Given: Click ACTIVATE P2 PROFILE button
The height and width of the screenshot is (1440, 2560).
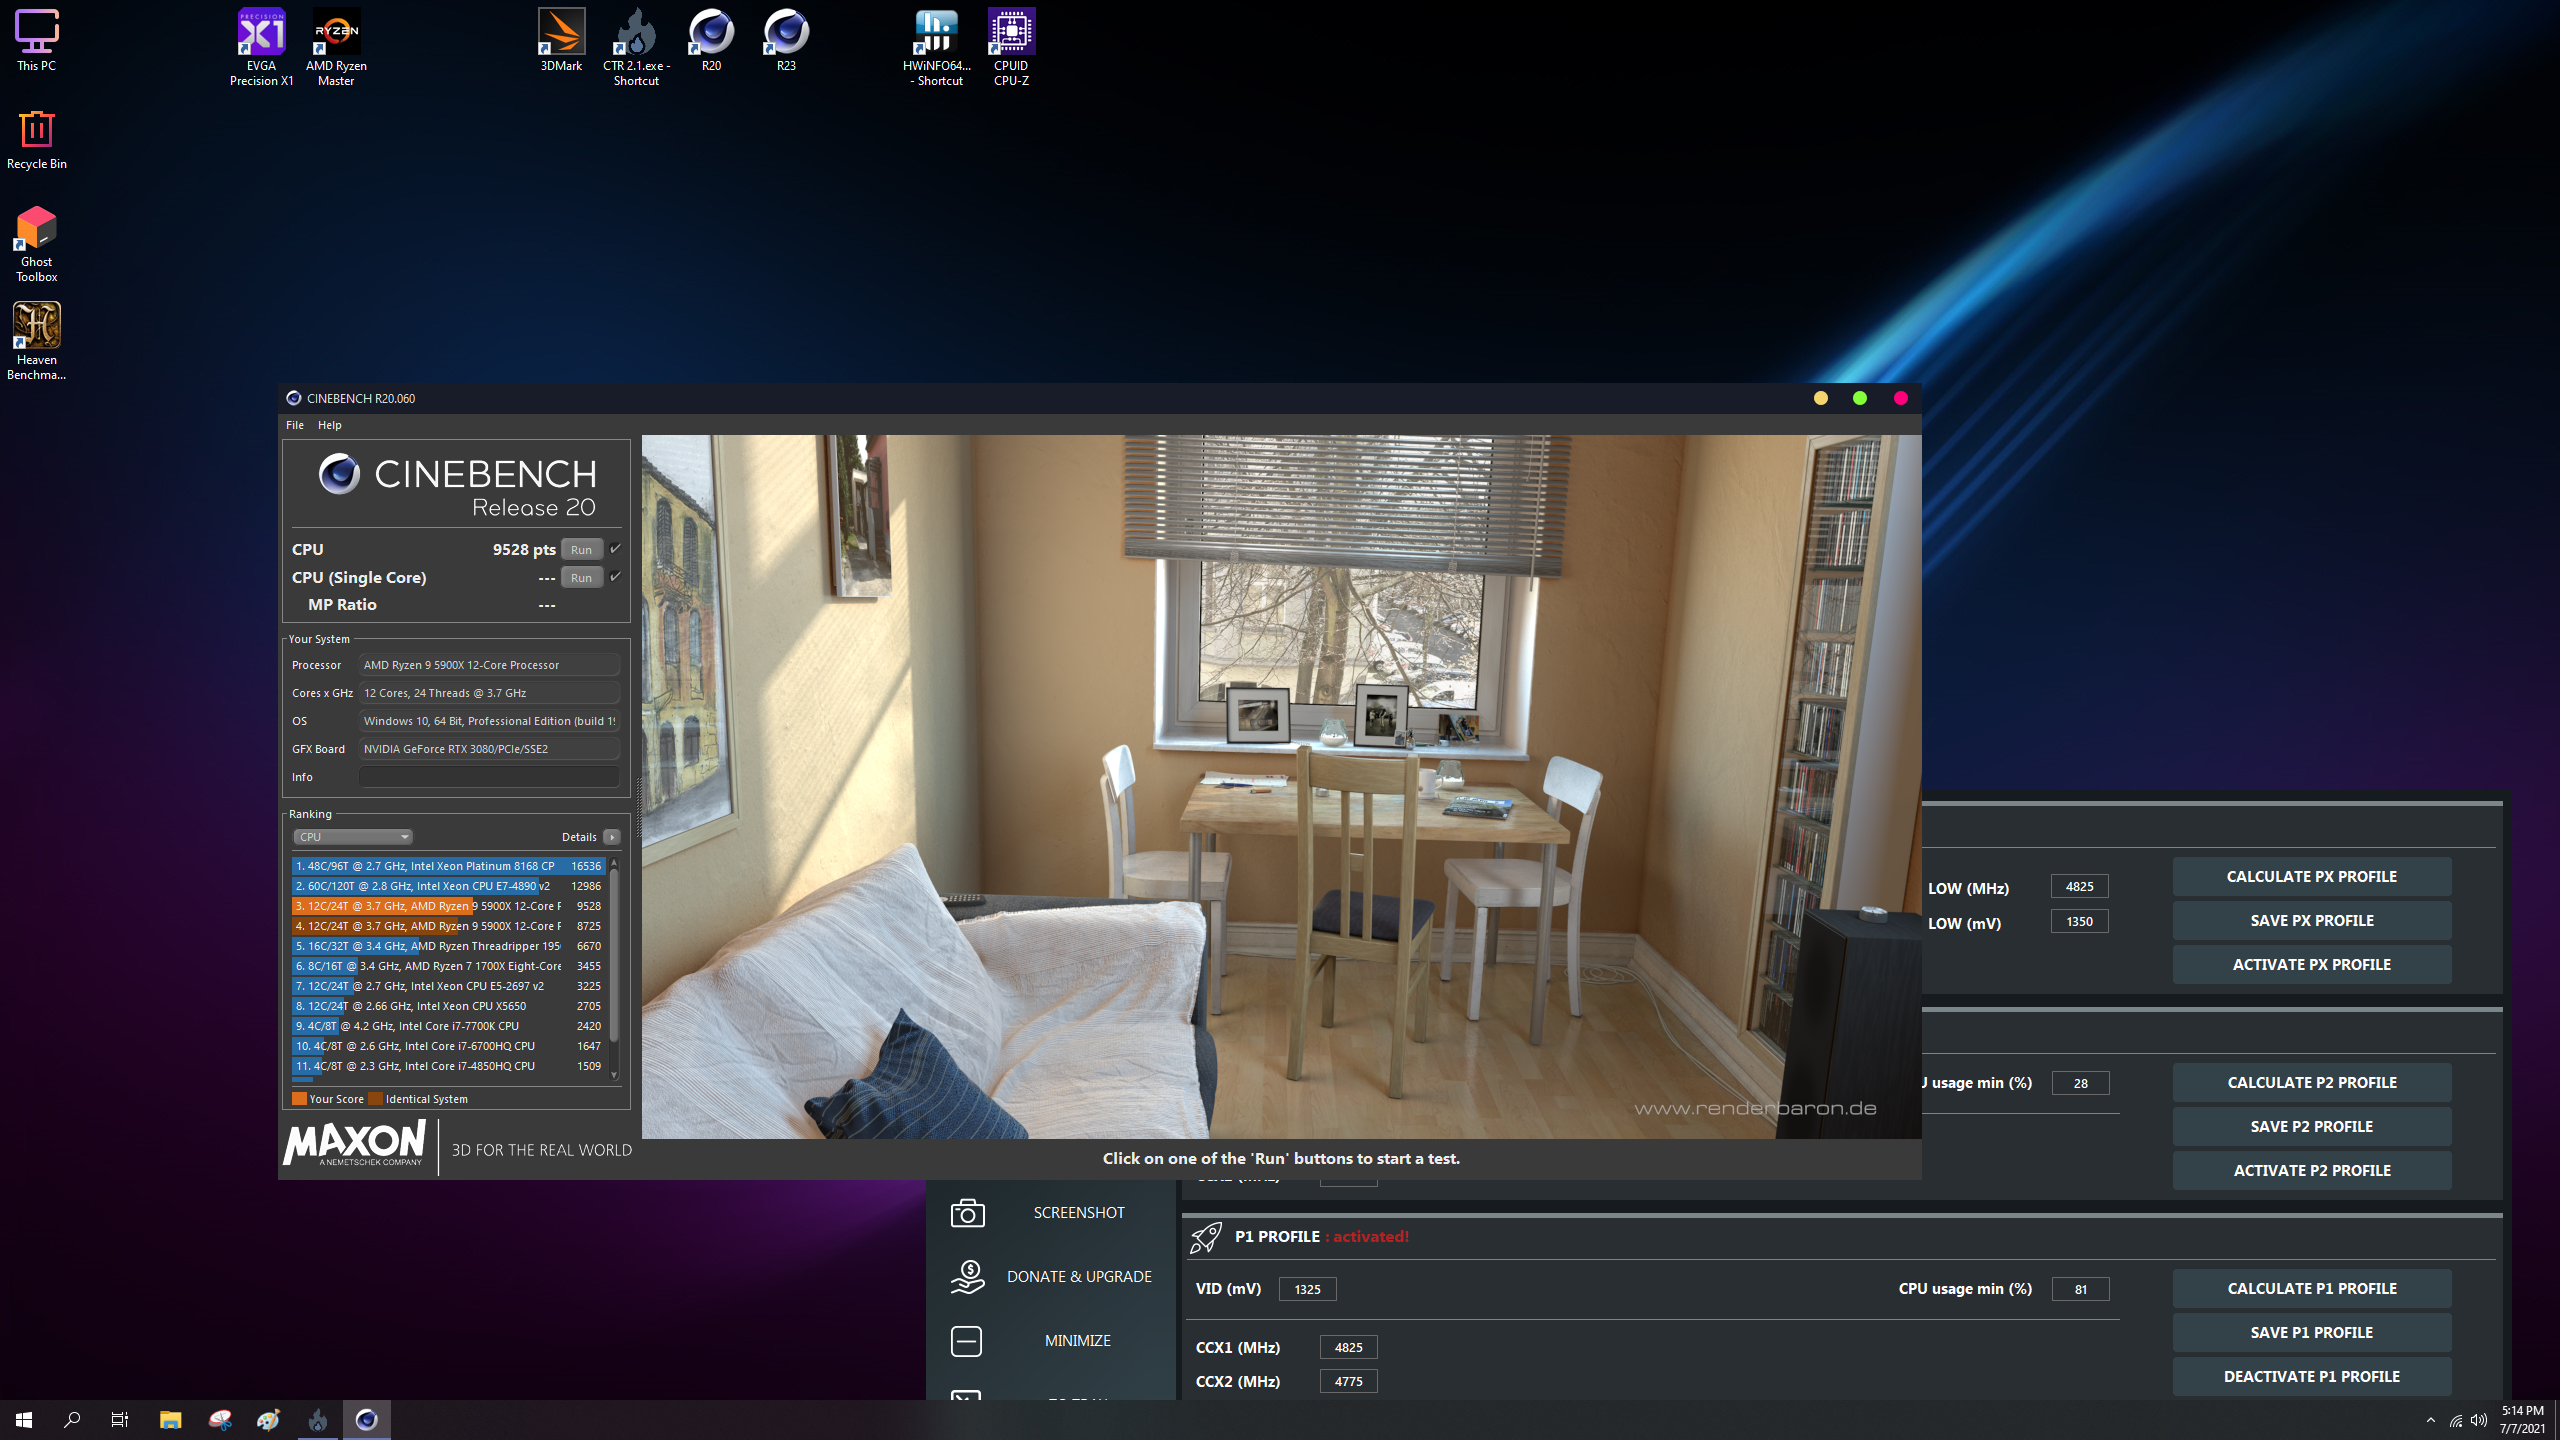Looking at the screenshot, I should click(x=2312, y=1171).
